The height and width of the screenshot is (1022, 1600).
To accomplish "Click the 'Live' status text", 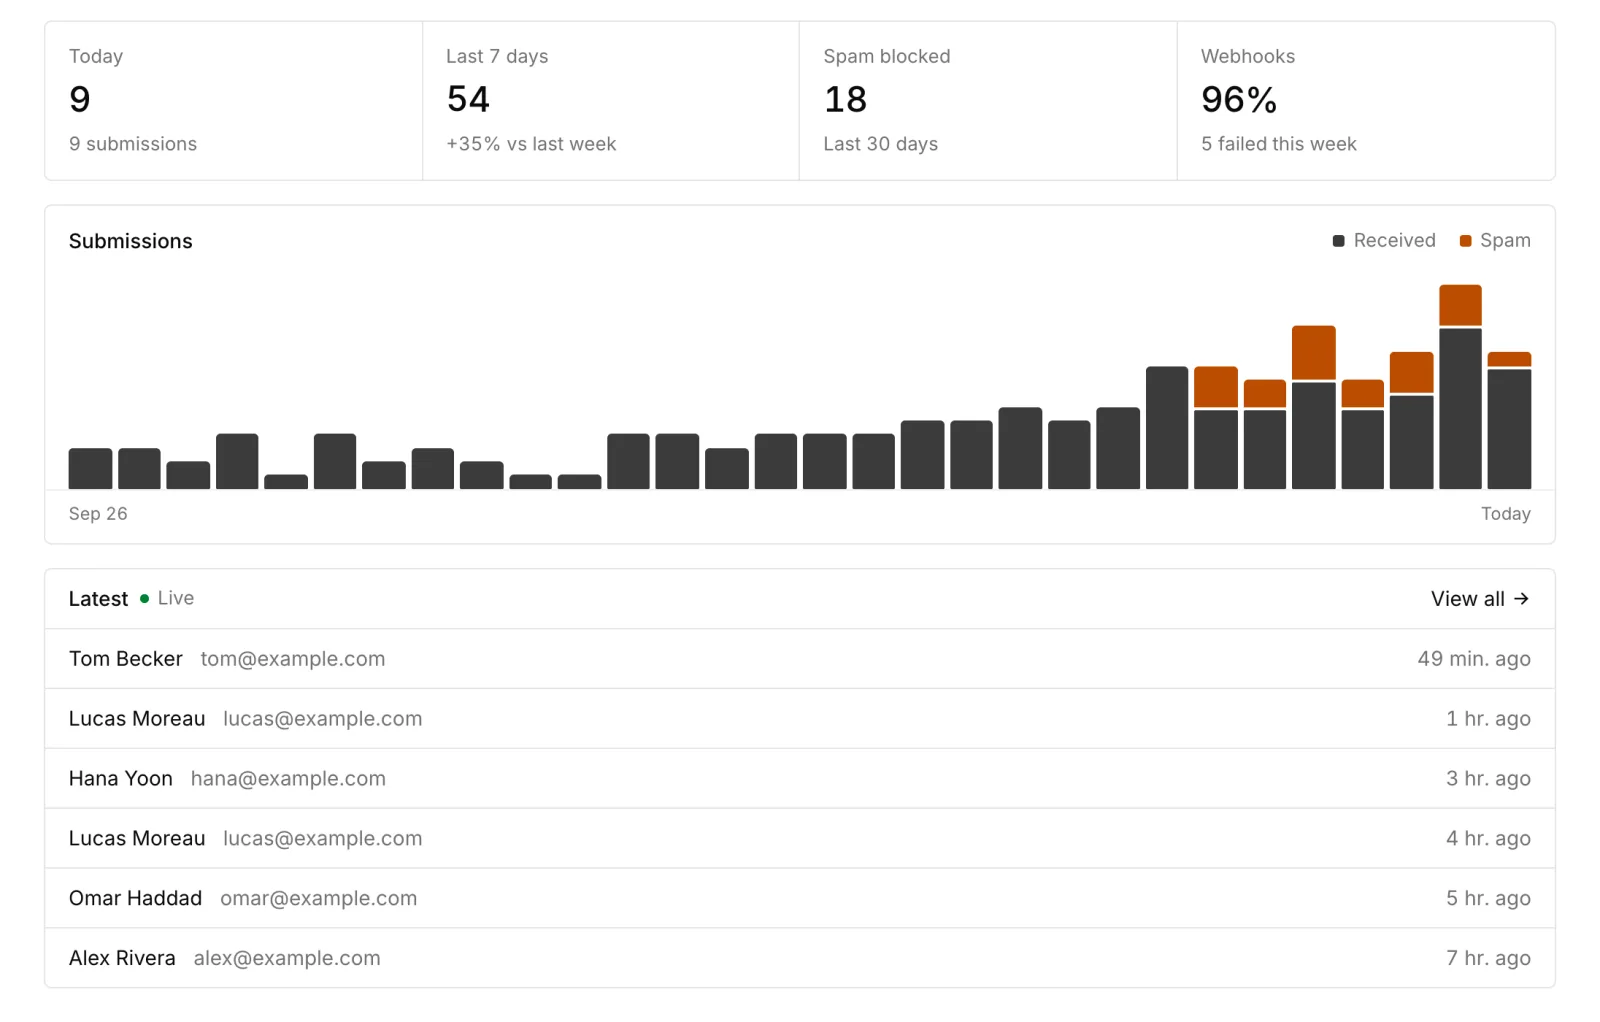I will coord(176,598).
